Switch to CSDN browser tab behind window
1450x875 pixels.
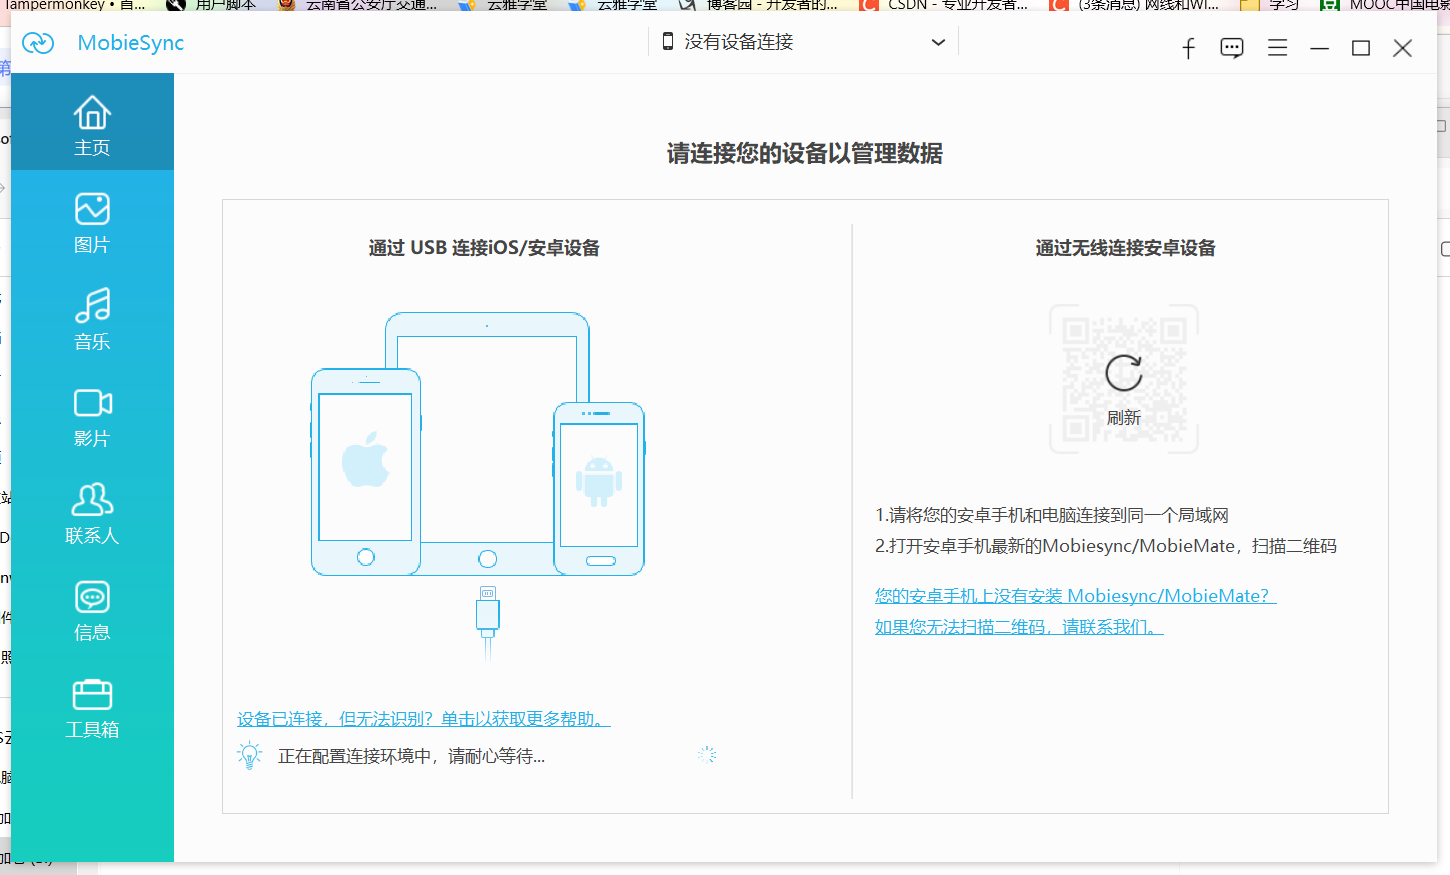(x=944, y=6)
